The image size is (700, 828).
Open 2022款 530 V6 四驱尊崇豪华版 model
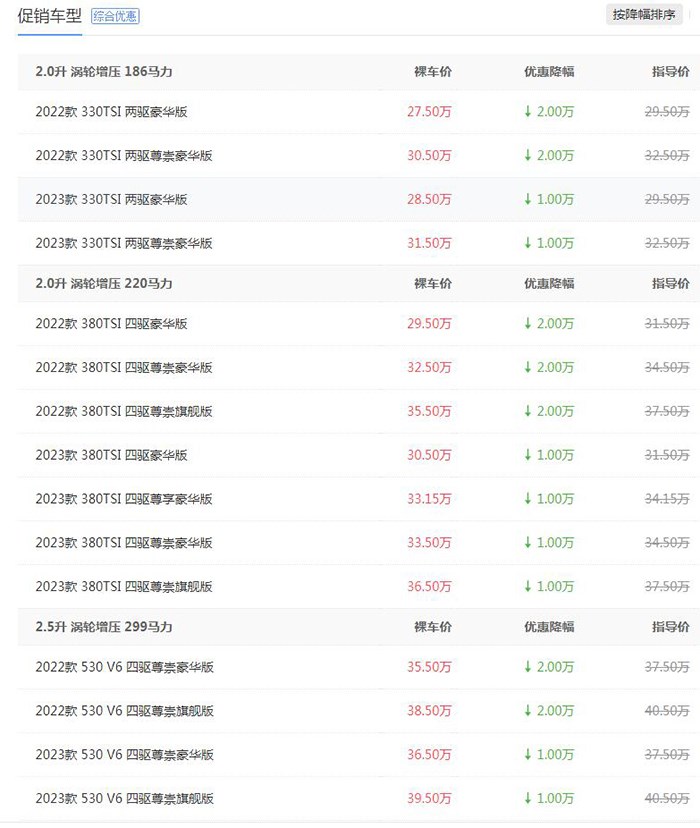125,667
